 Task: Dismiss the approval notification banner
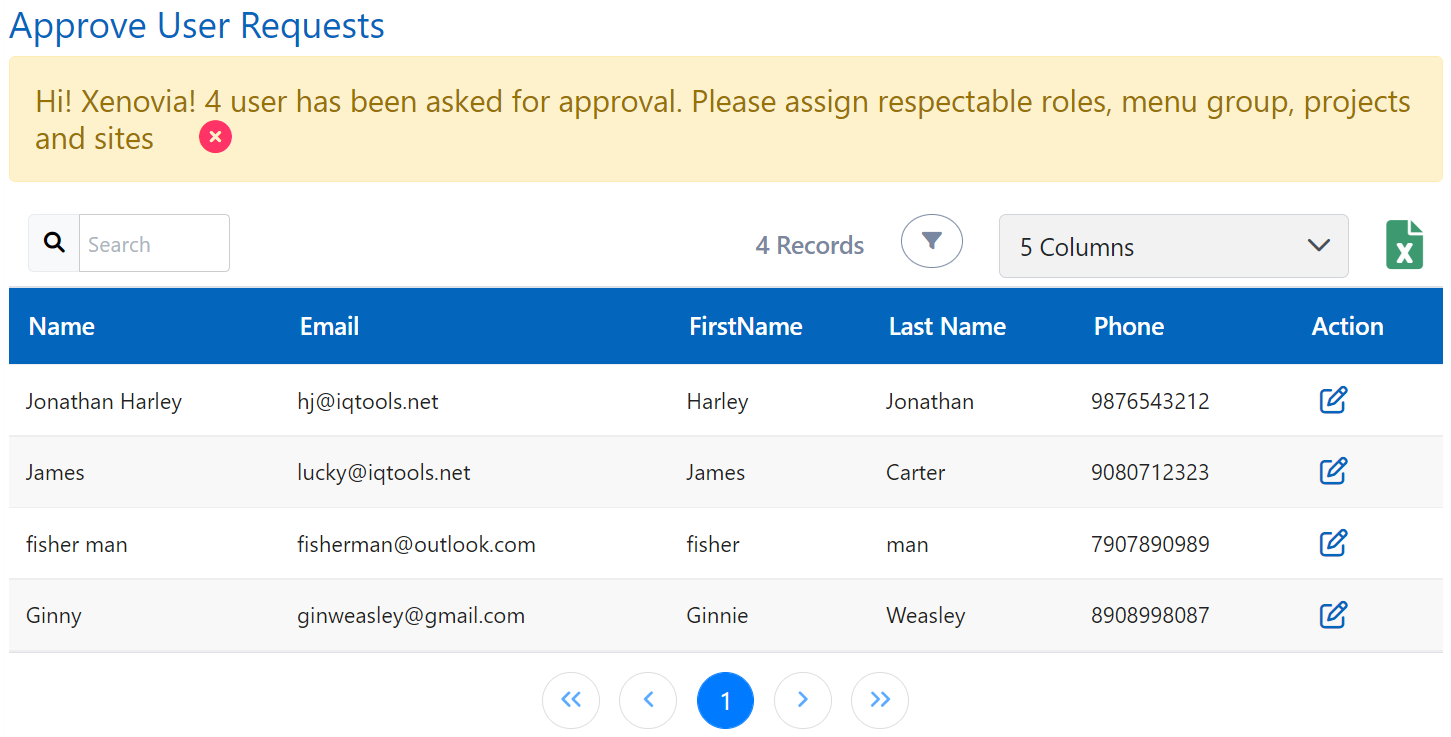point(215,137)
